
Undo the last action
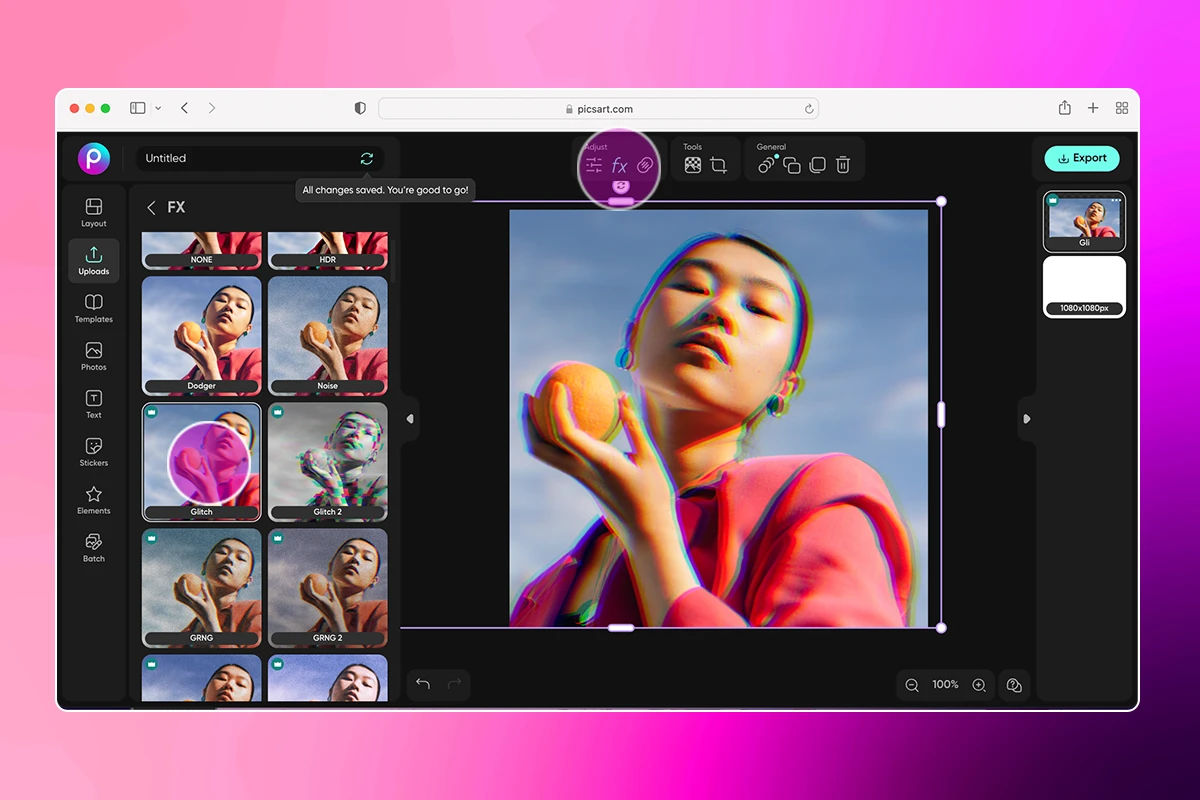[x=422, y=683]
